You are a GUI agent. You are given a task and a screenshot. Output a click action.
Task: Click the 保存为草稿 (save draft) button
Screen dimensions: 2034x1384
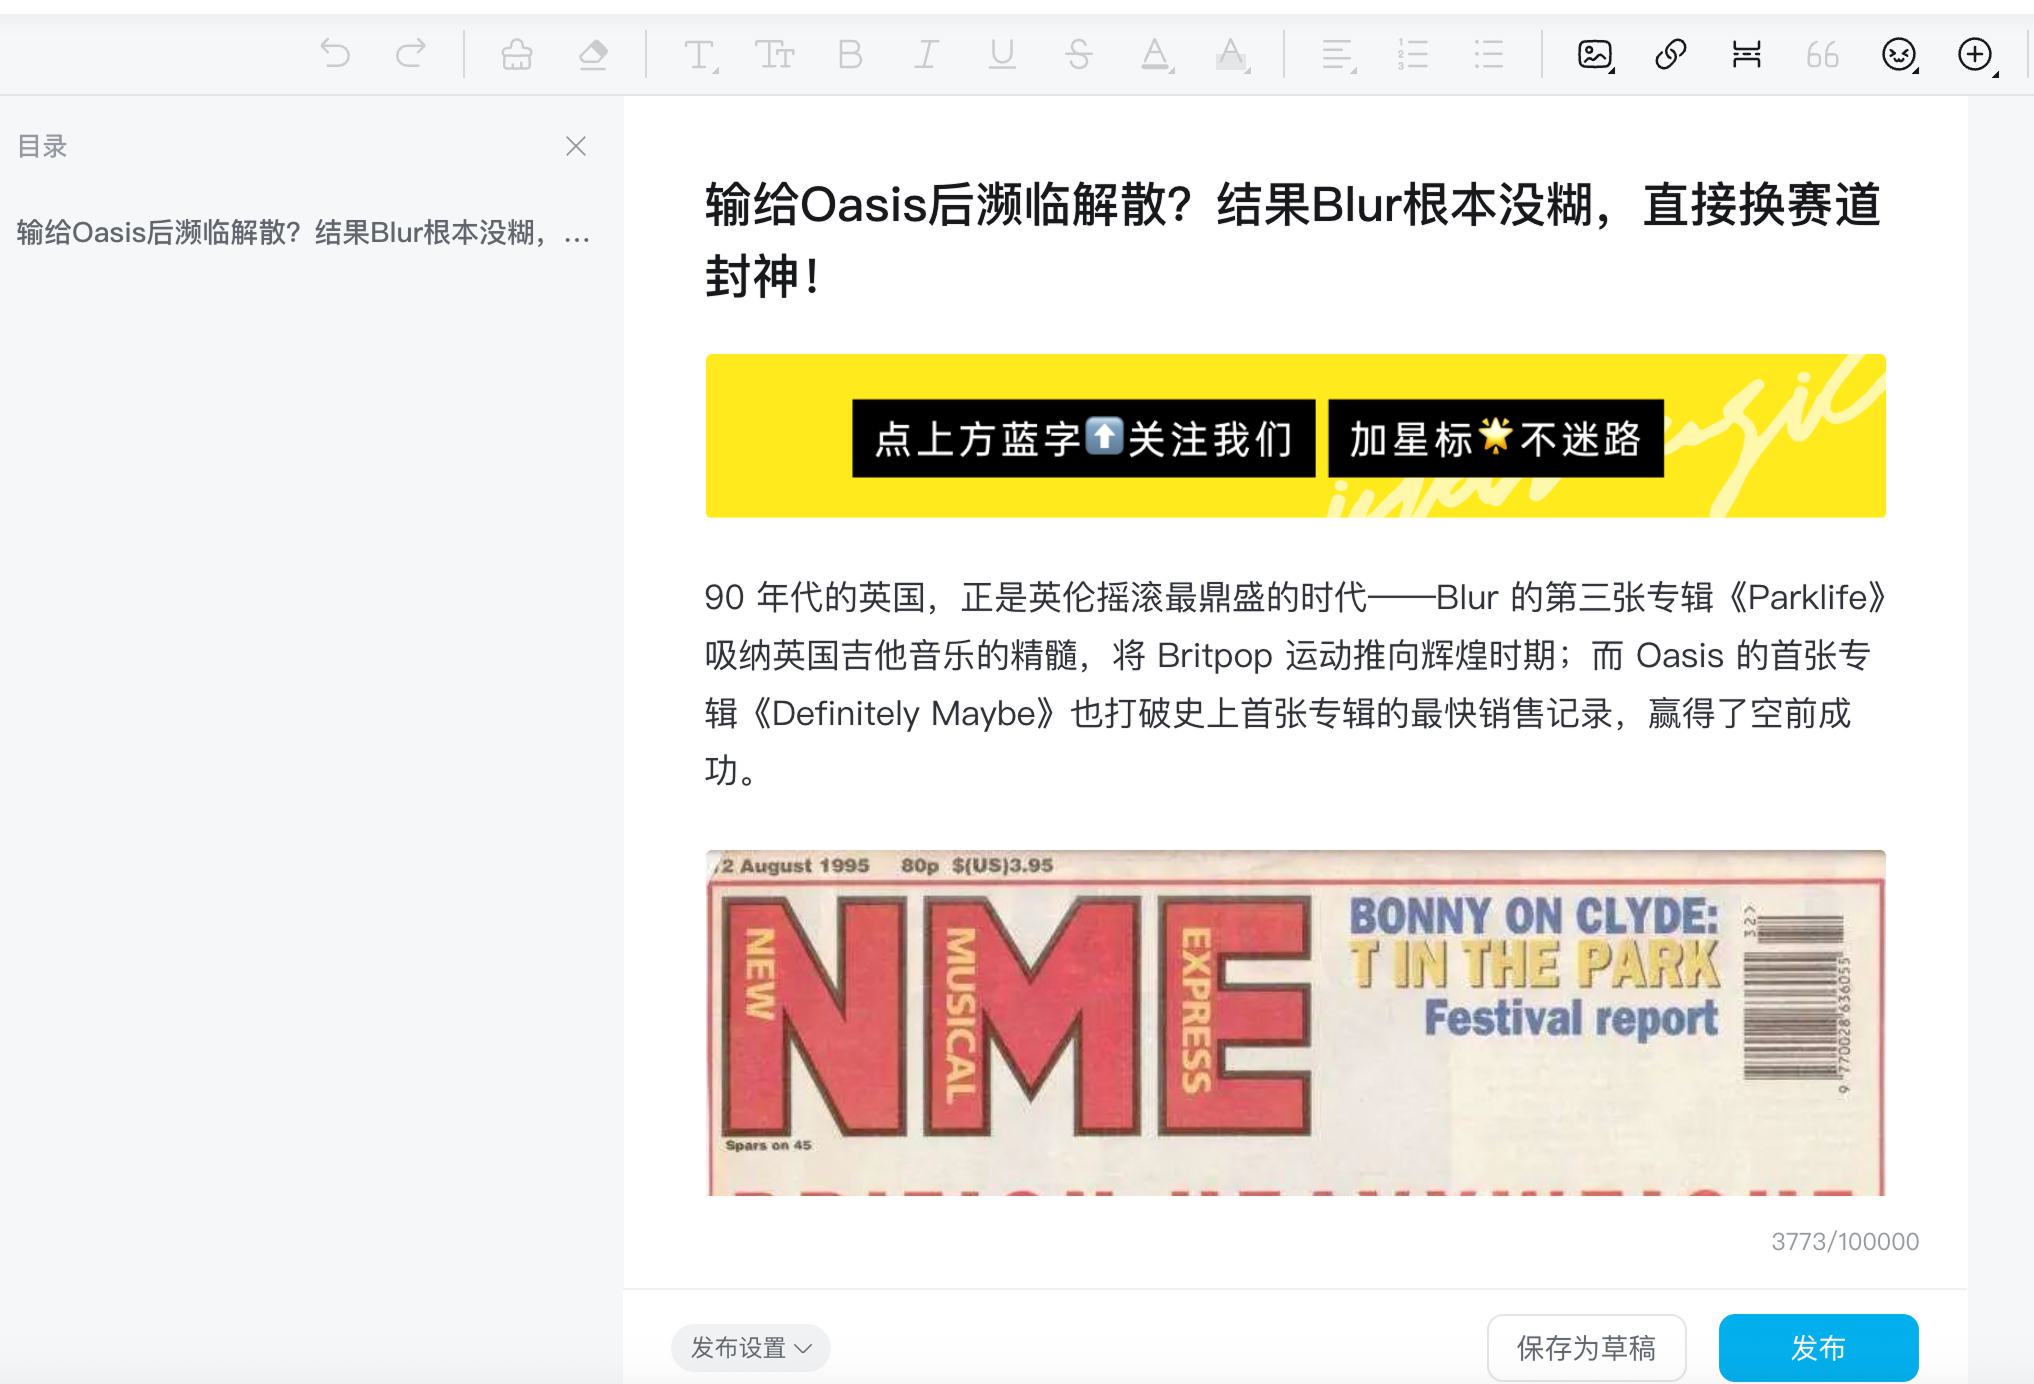tap(1585, 1347)
